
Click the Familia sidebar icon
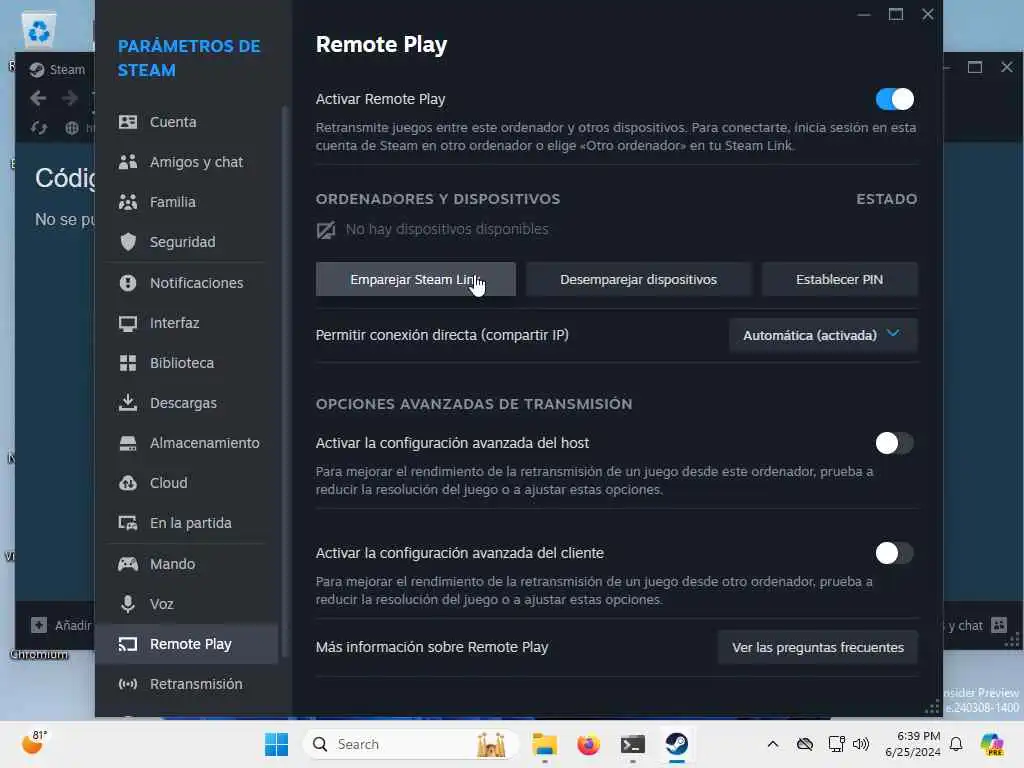click(128, 202)
